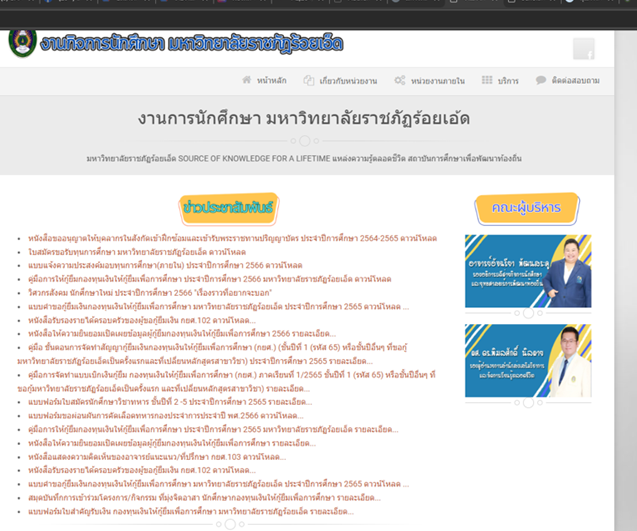Click the documents icon beside เกี่ยวกับหน่วยงาน

point(309,80)
